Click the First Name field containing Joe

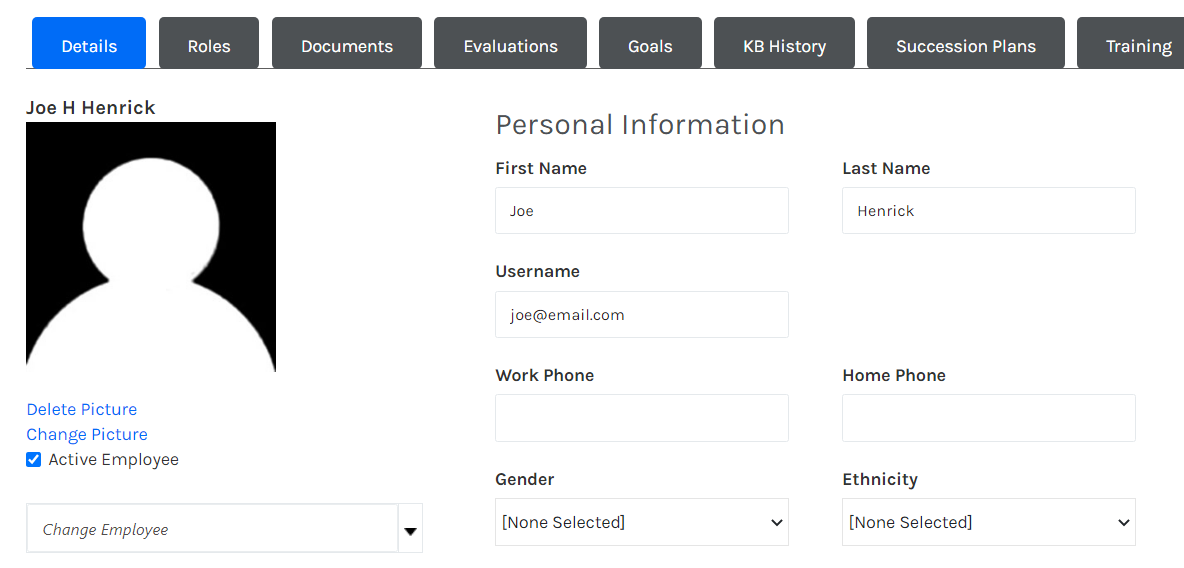[x=642, y=211]
